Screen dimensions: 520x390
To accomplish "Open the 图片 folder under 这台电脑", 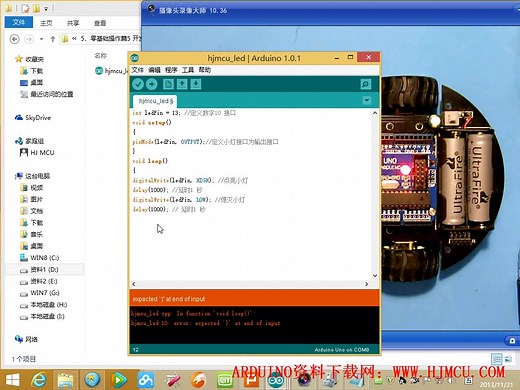I will [x=37, y=199].
